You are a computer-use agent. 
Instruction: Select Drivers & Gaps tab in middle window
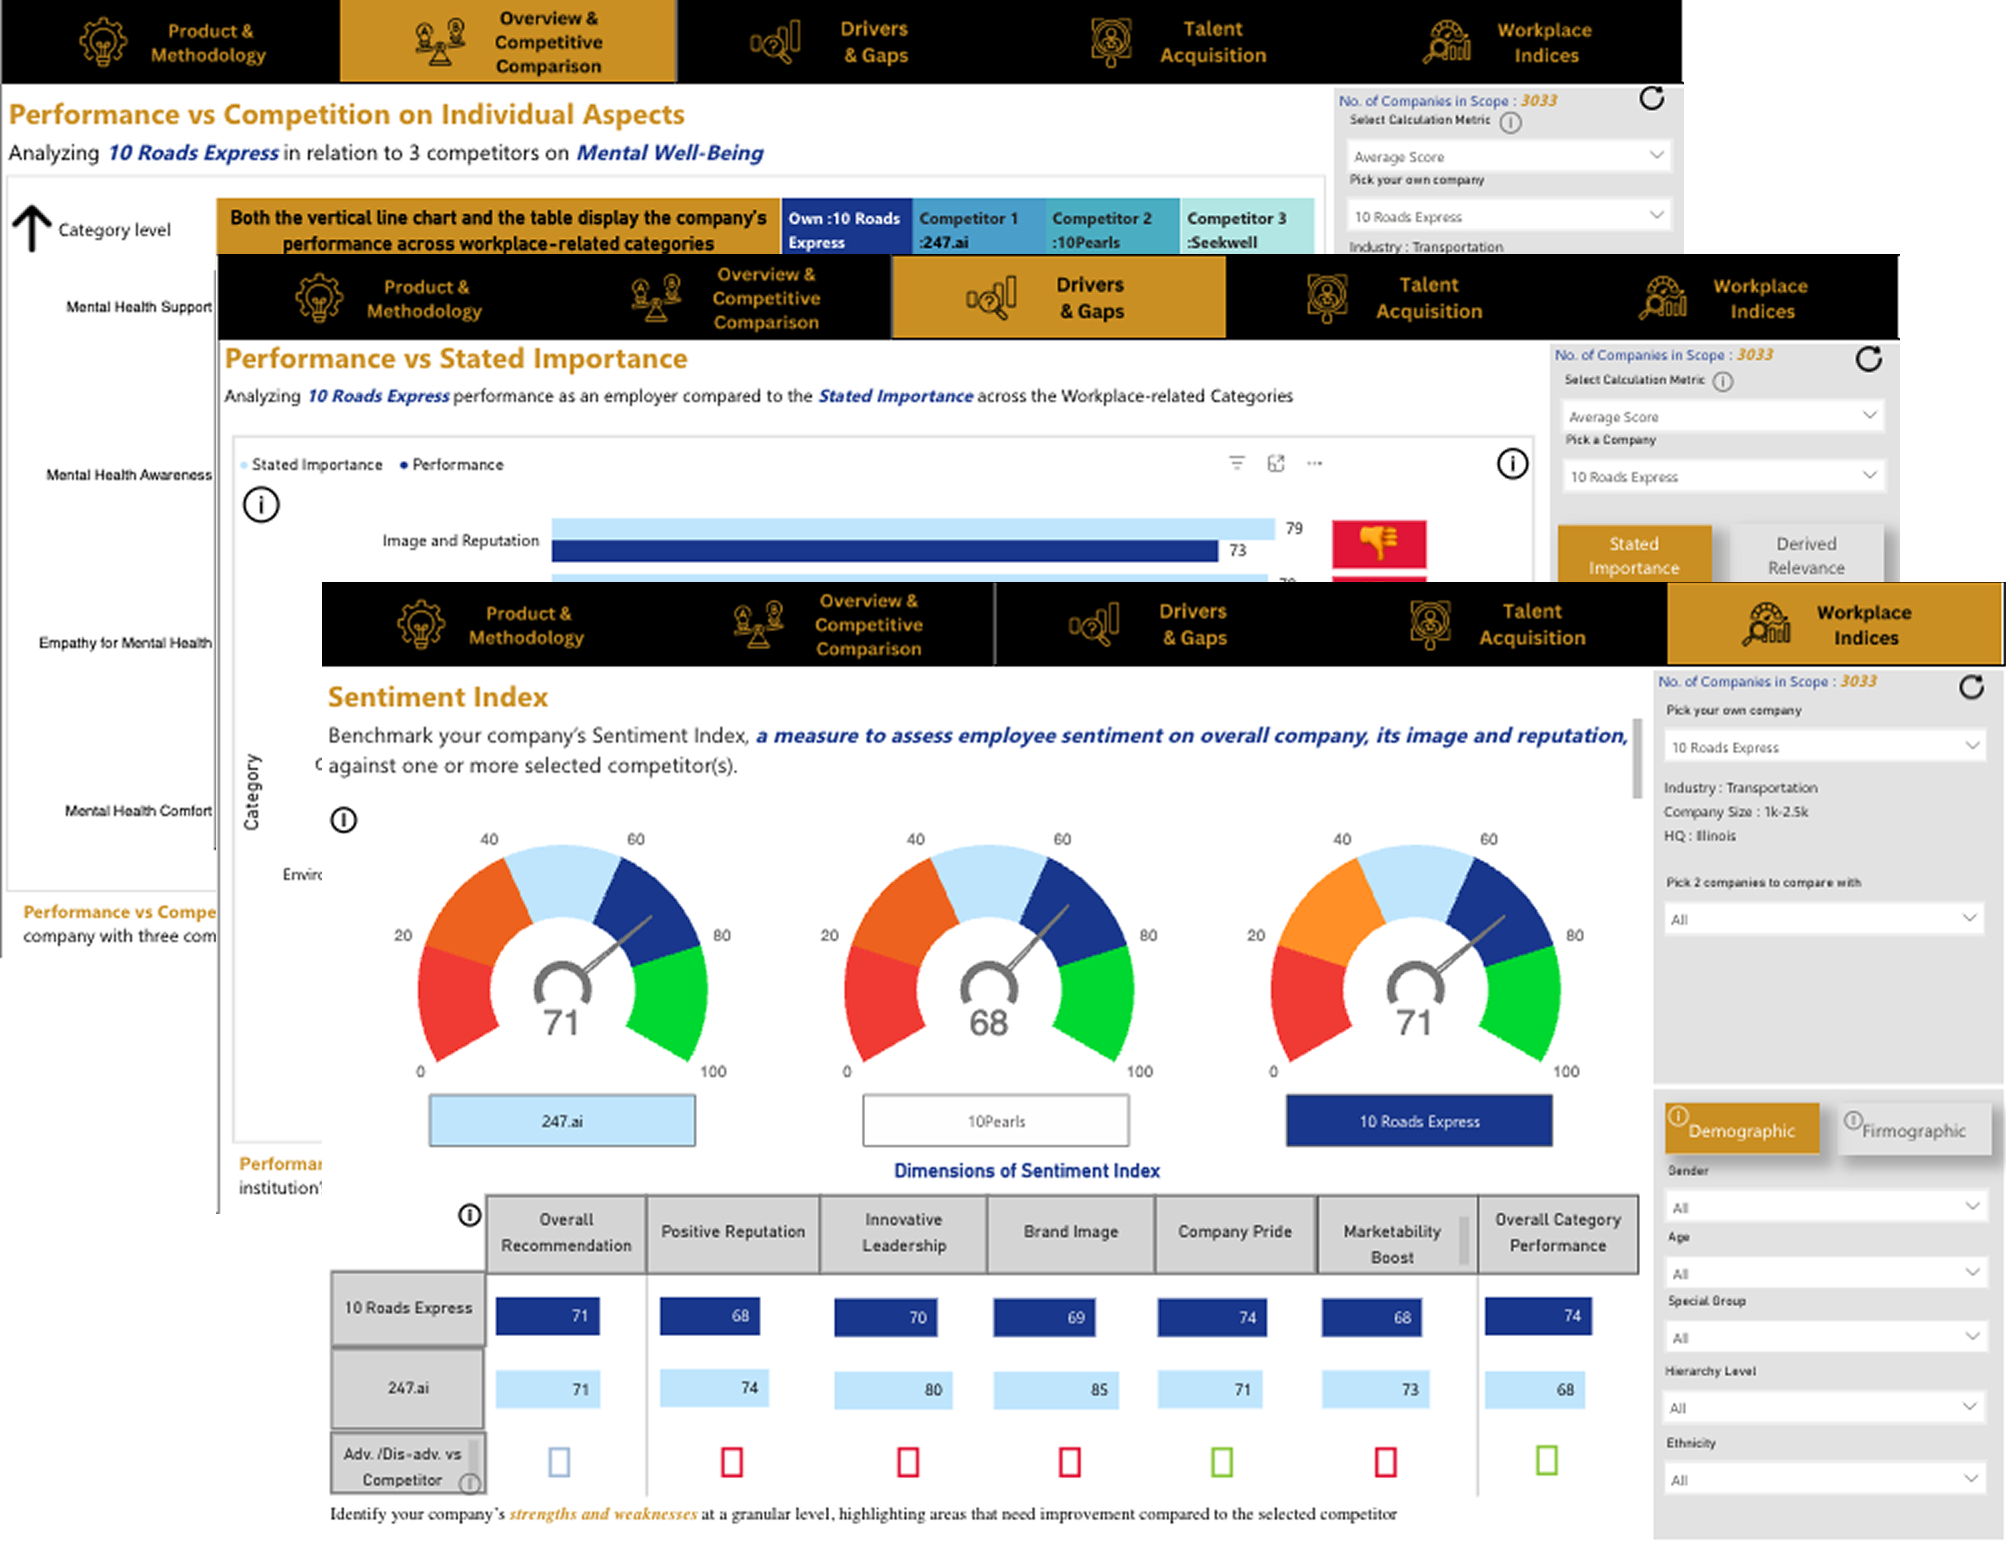pyautogui.click(x=1059, y=298)
